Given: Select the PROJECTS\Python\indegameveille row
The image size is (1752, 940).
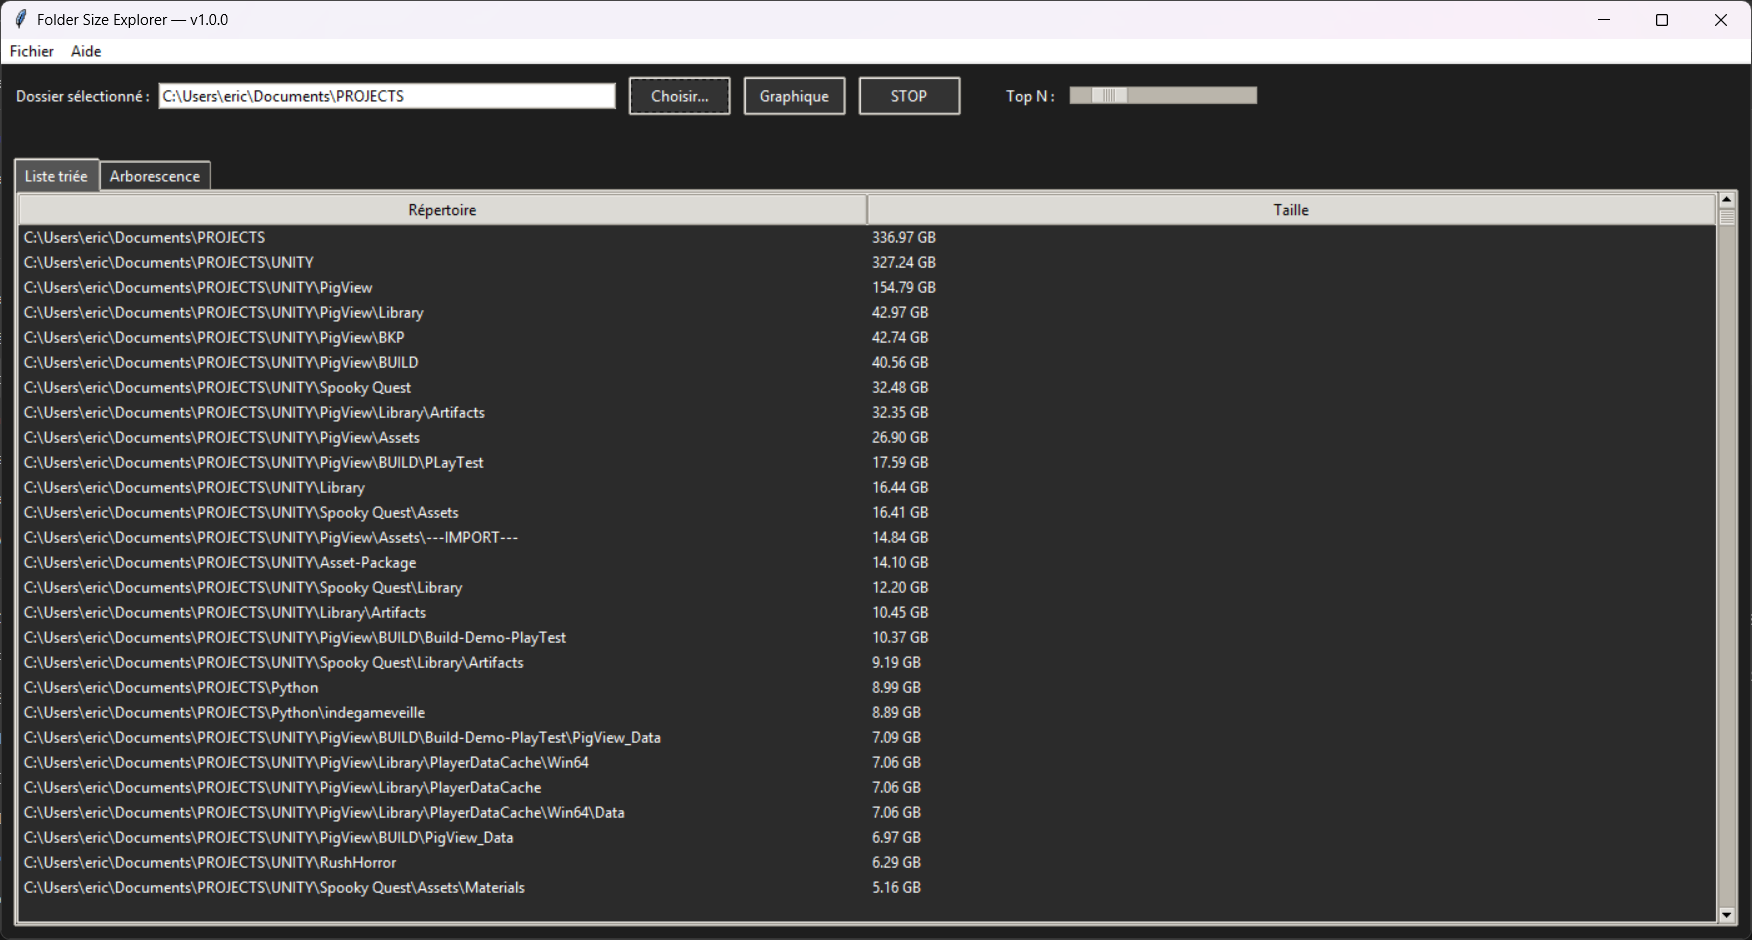Looking at the screenshot, I should pos(224,713).
